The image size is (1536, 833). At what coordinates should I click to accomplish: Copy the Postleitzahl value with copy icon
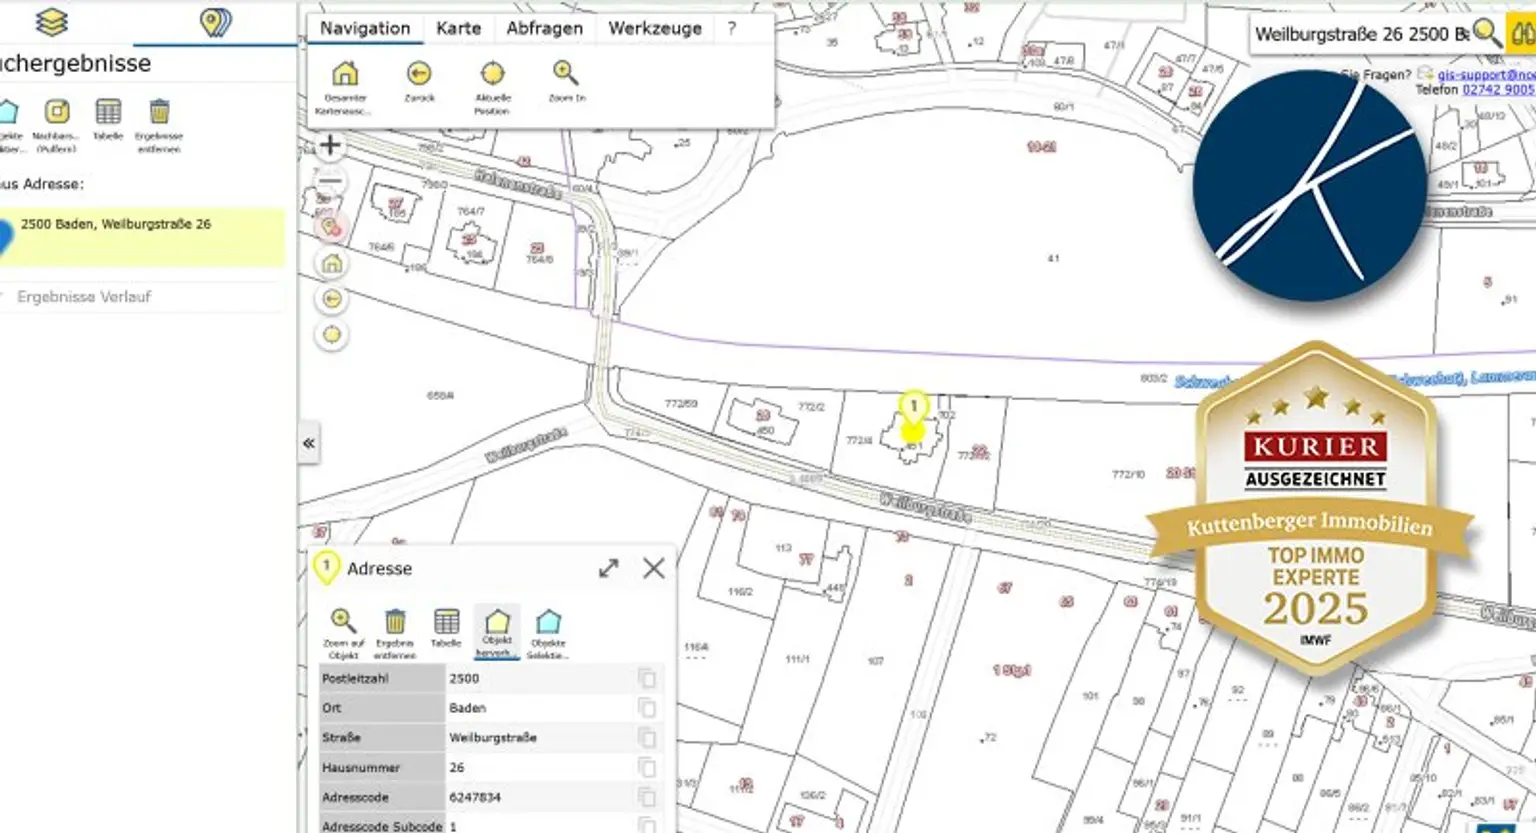[647, 679]
